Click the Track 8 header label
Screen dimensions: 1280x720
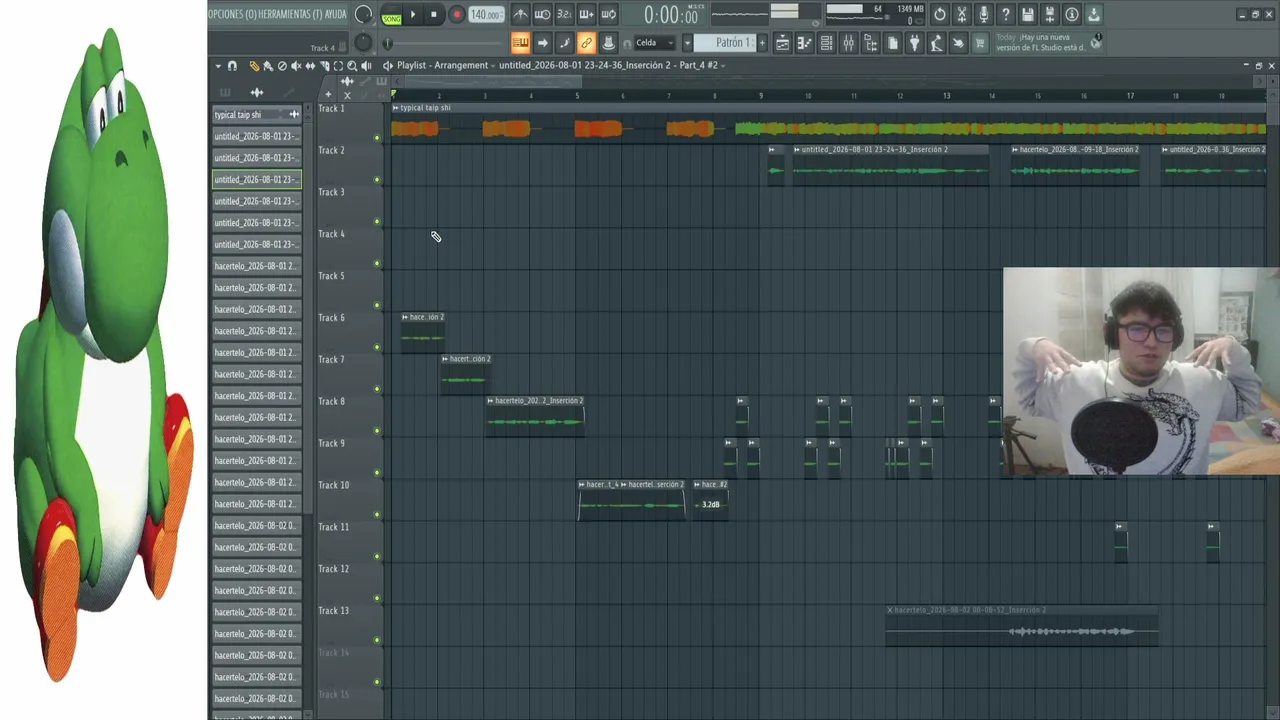[331, 402]
